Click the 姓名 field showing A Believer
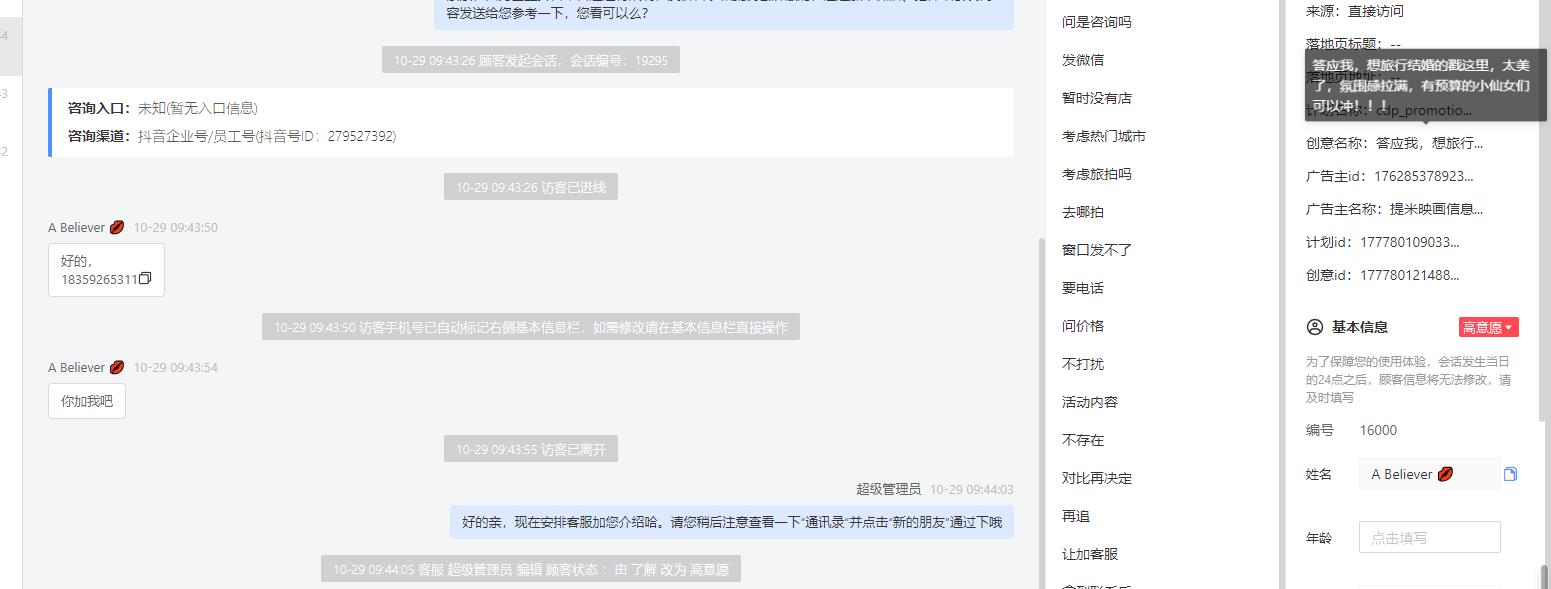 [x=1429, y=474]
